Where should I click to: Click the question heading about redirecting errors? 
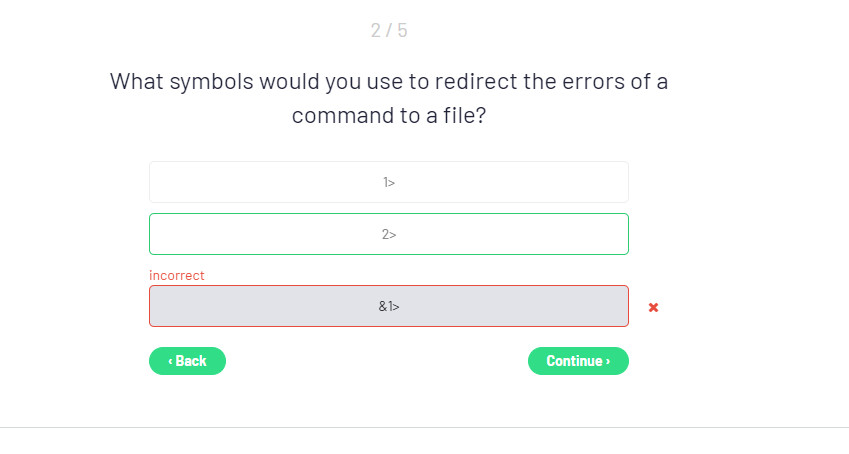point(389,98)
